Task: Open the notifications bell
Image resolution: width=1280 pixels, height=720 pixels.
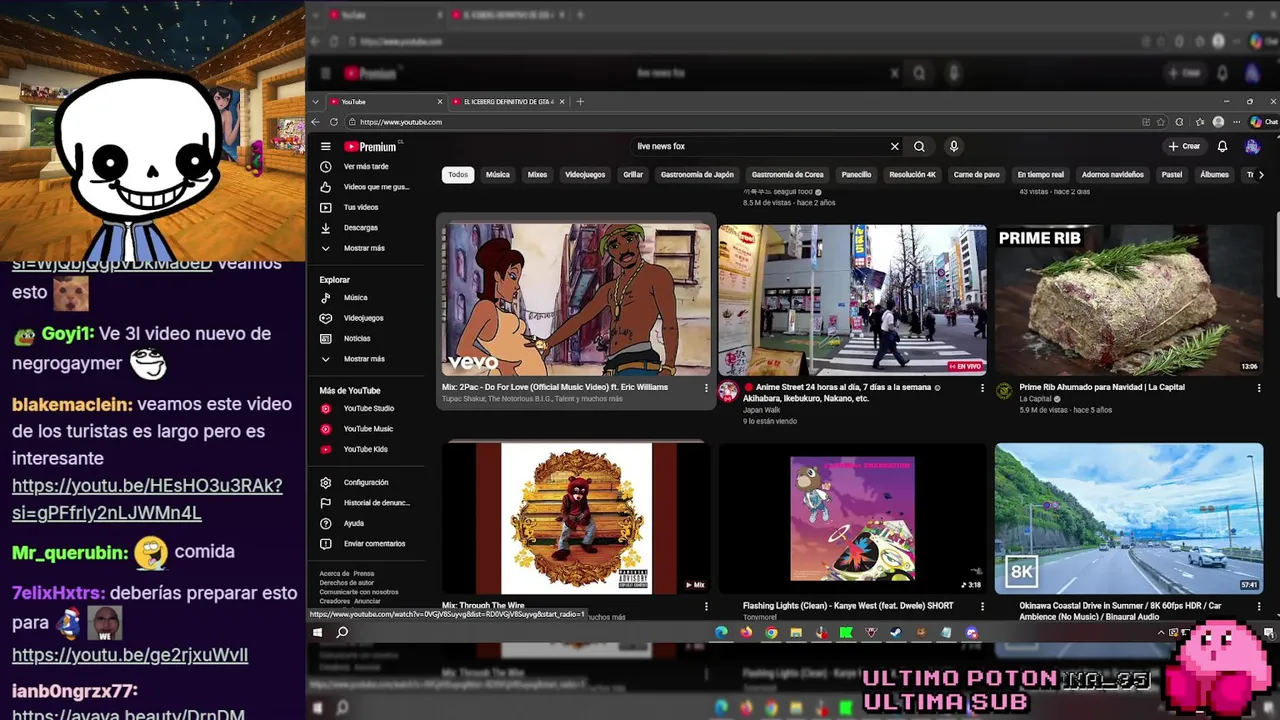Action: pyautogui.click(x=1222, y=146)
